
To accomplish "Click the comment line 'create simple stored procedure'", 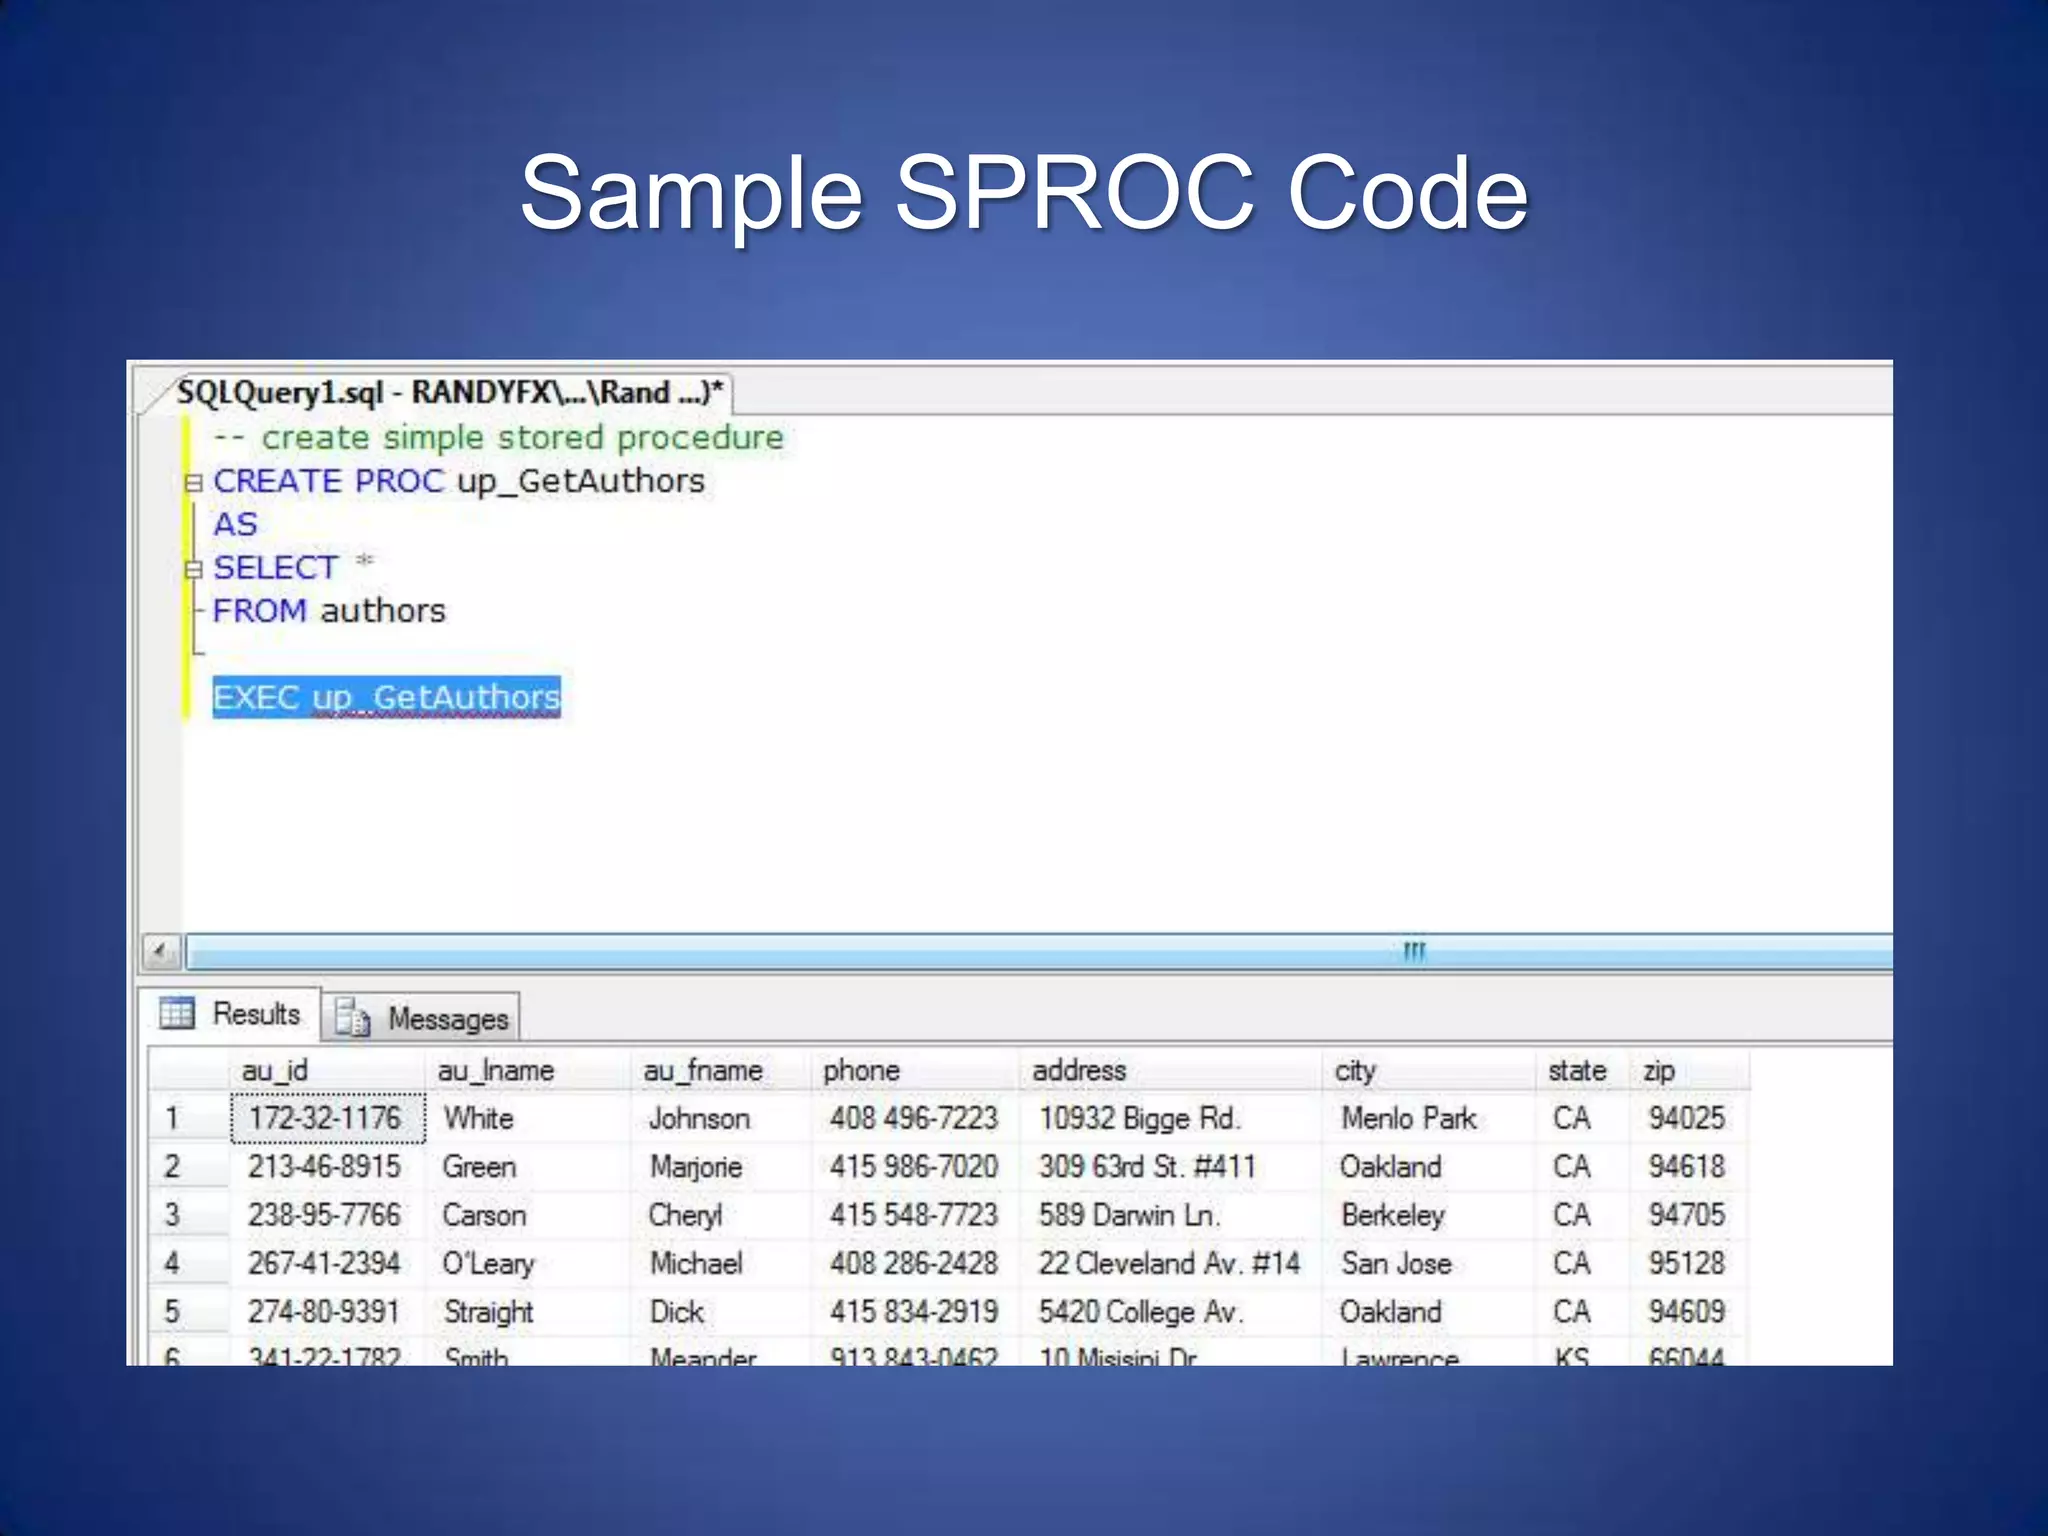I will click(x=498, y=438).
